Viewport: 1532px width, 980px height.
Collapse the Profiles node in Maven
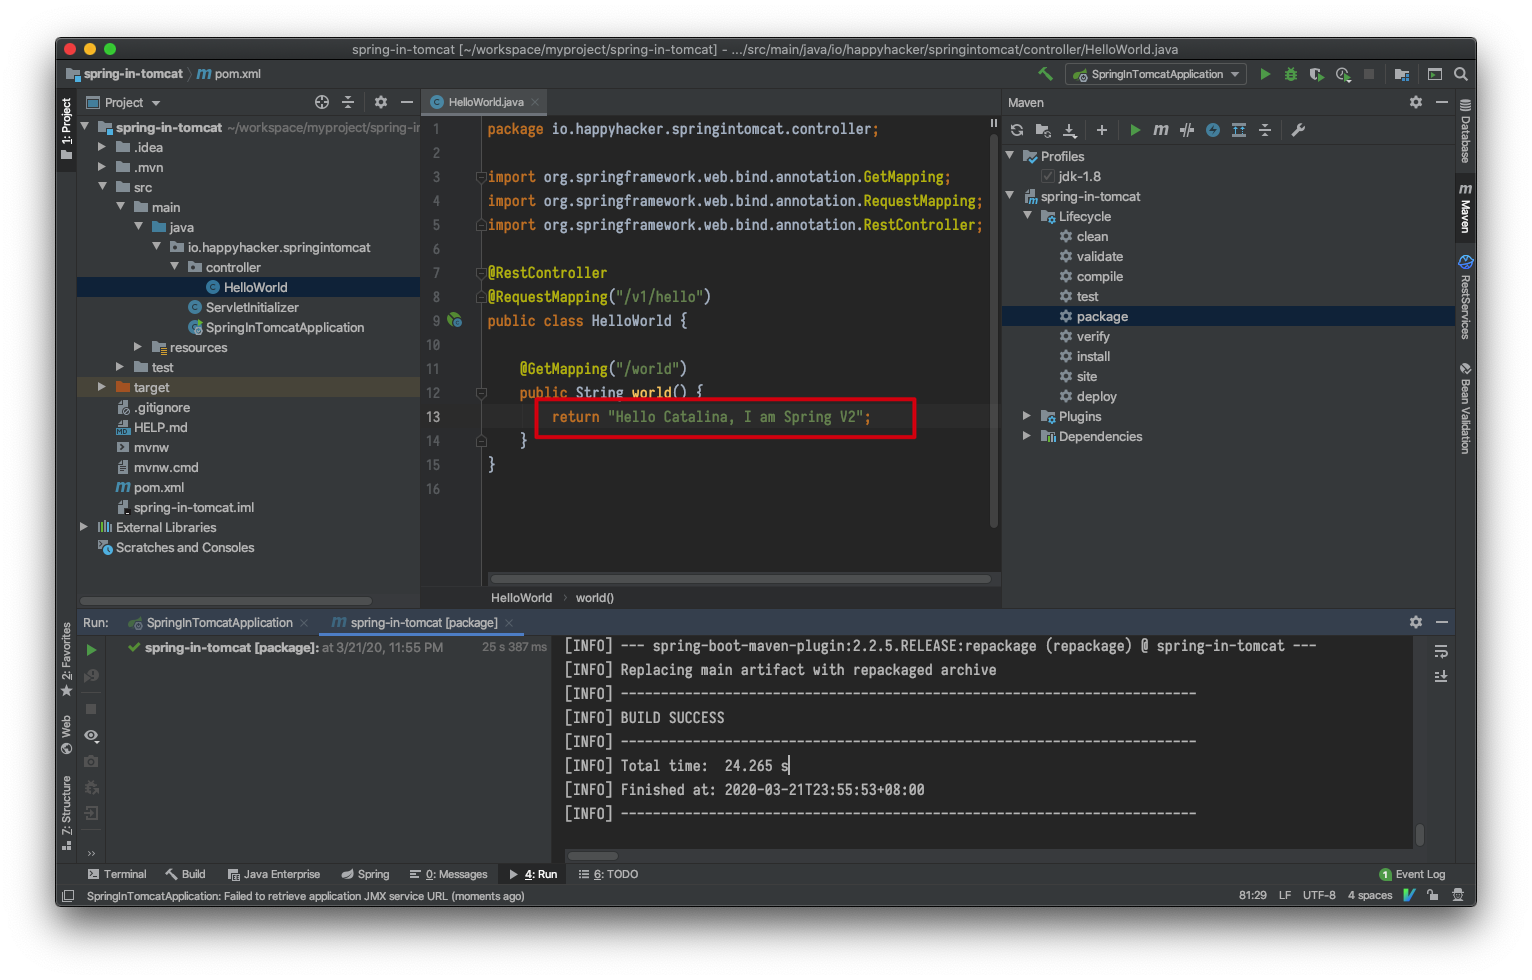click(1009, 156)
